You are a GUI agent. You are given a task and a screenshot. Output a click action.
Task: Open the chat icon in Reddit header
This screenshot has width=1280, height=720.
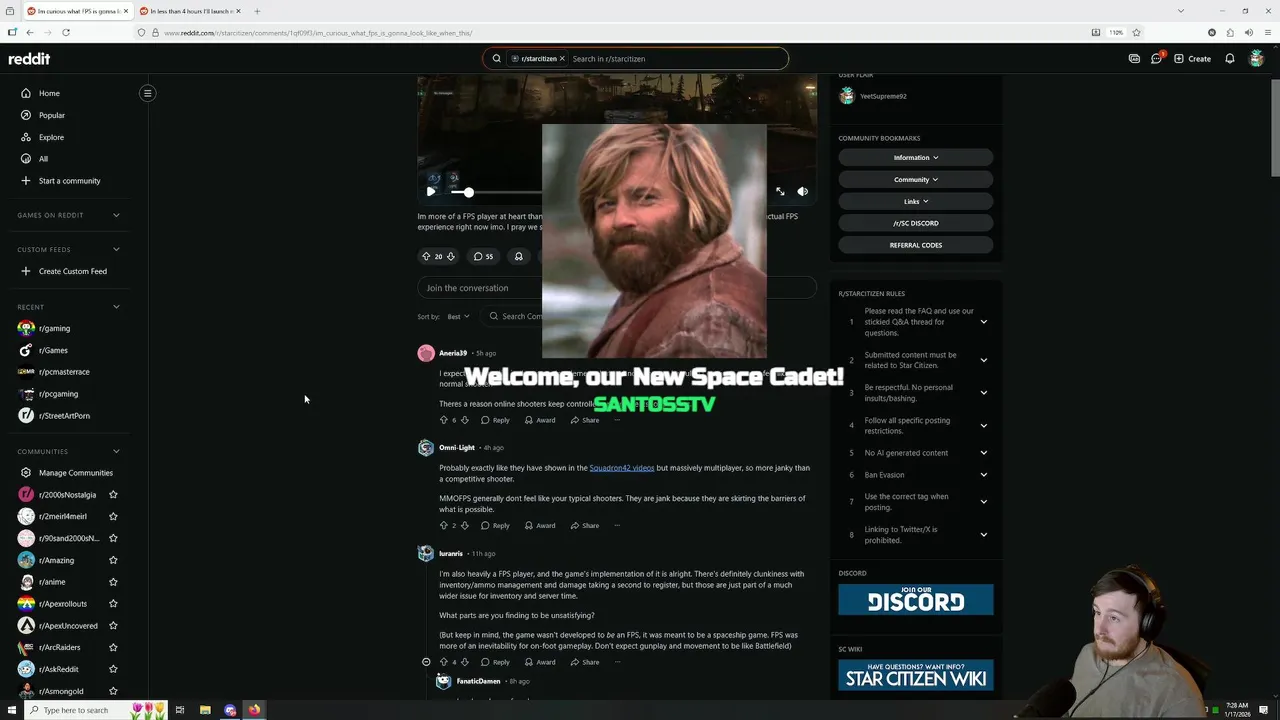pyautogui.click(x=1156, y=59)
